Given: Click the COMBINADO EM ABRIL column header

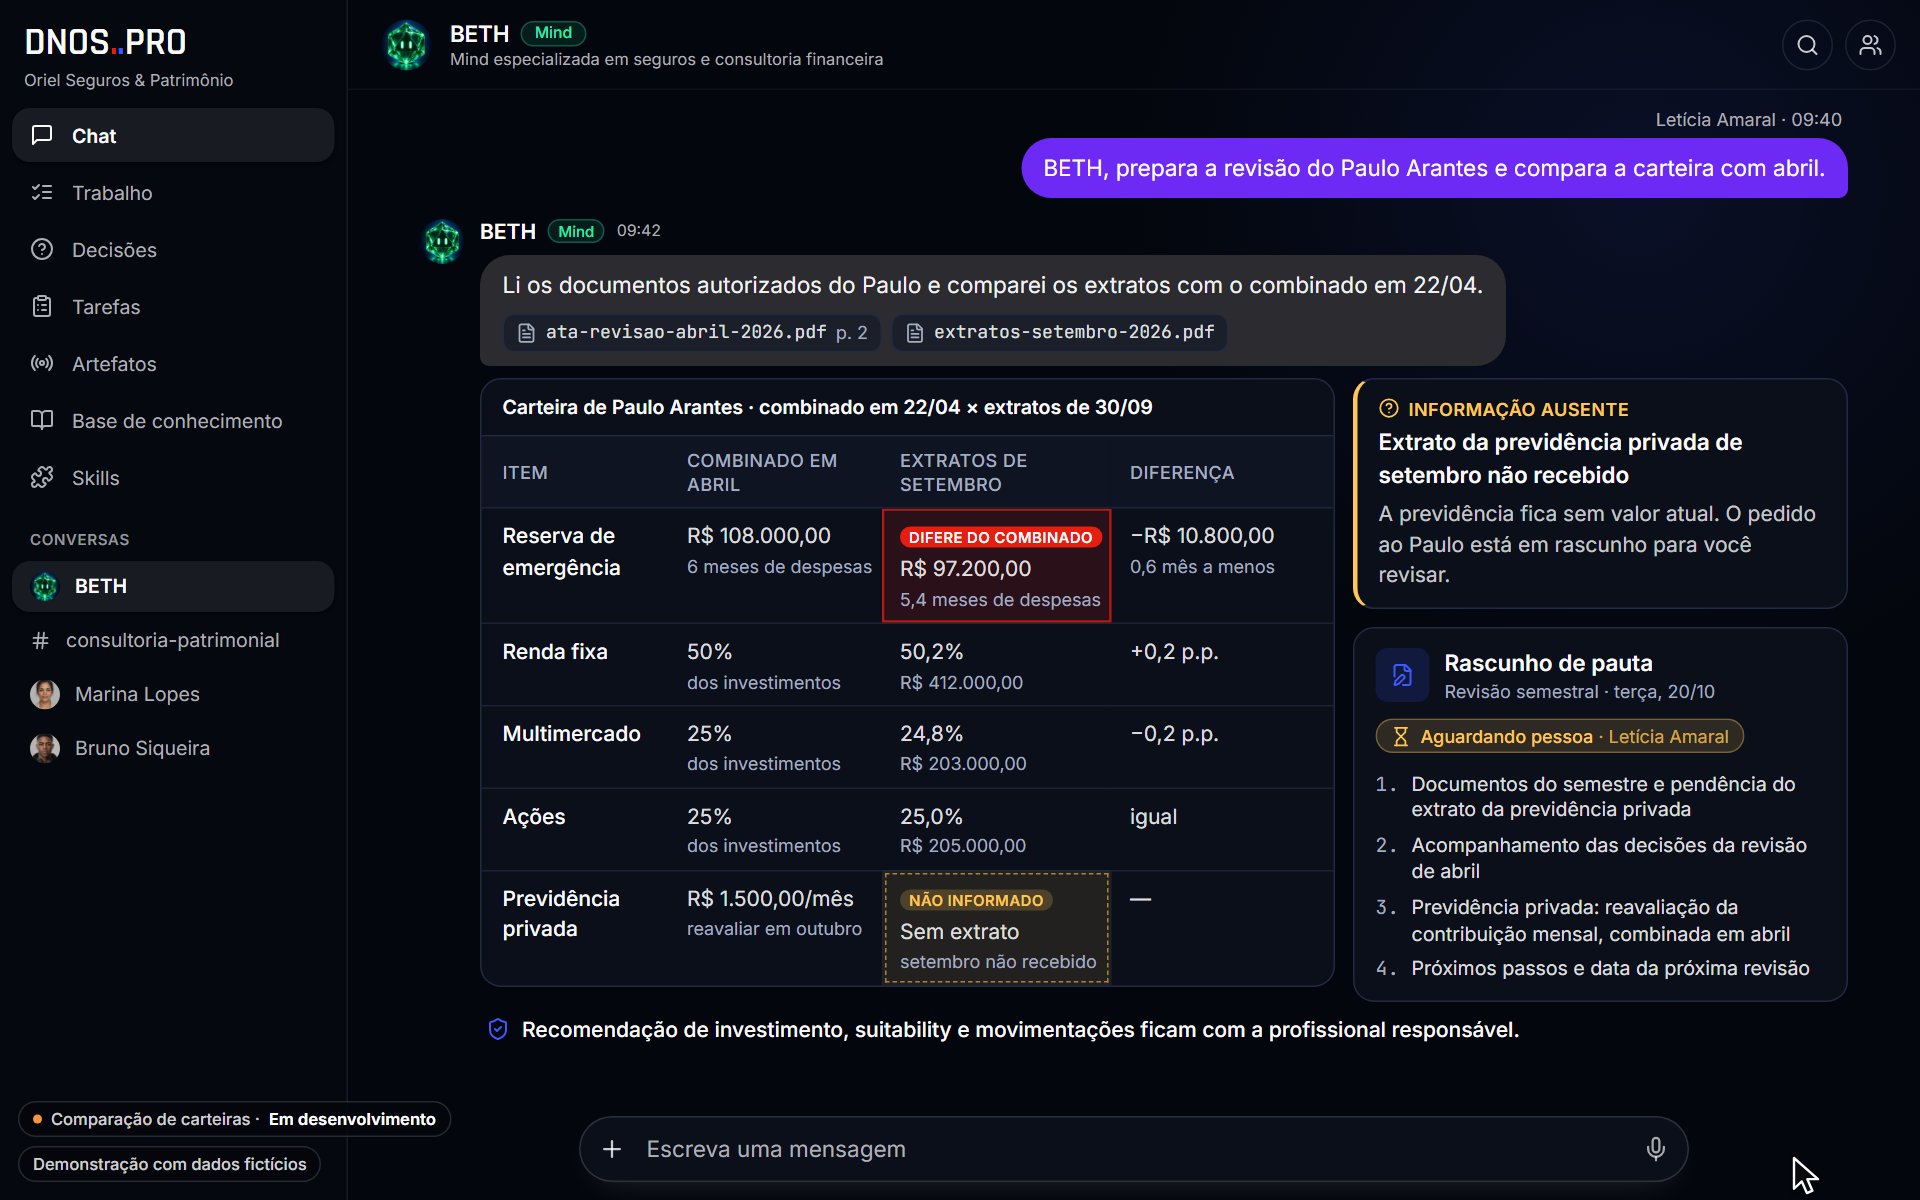Looking at the screenshot, I should click(x=762, y=472).
